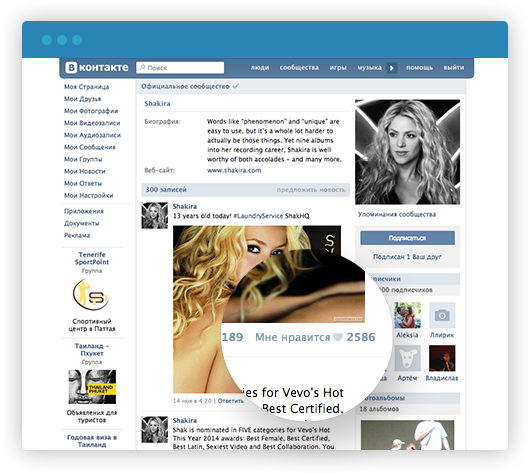
Task: Open Мои Ответы in sidebar
Action: point(83,183)
